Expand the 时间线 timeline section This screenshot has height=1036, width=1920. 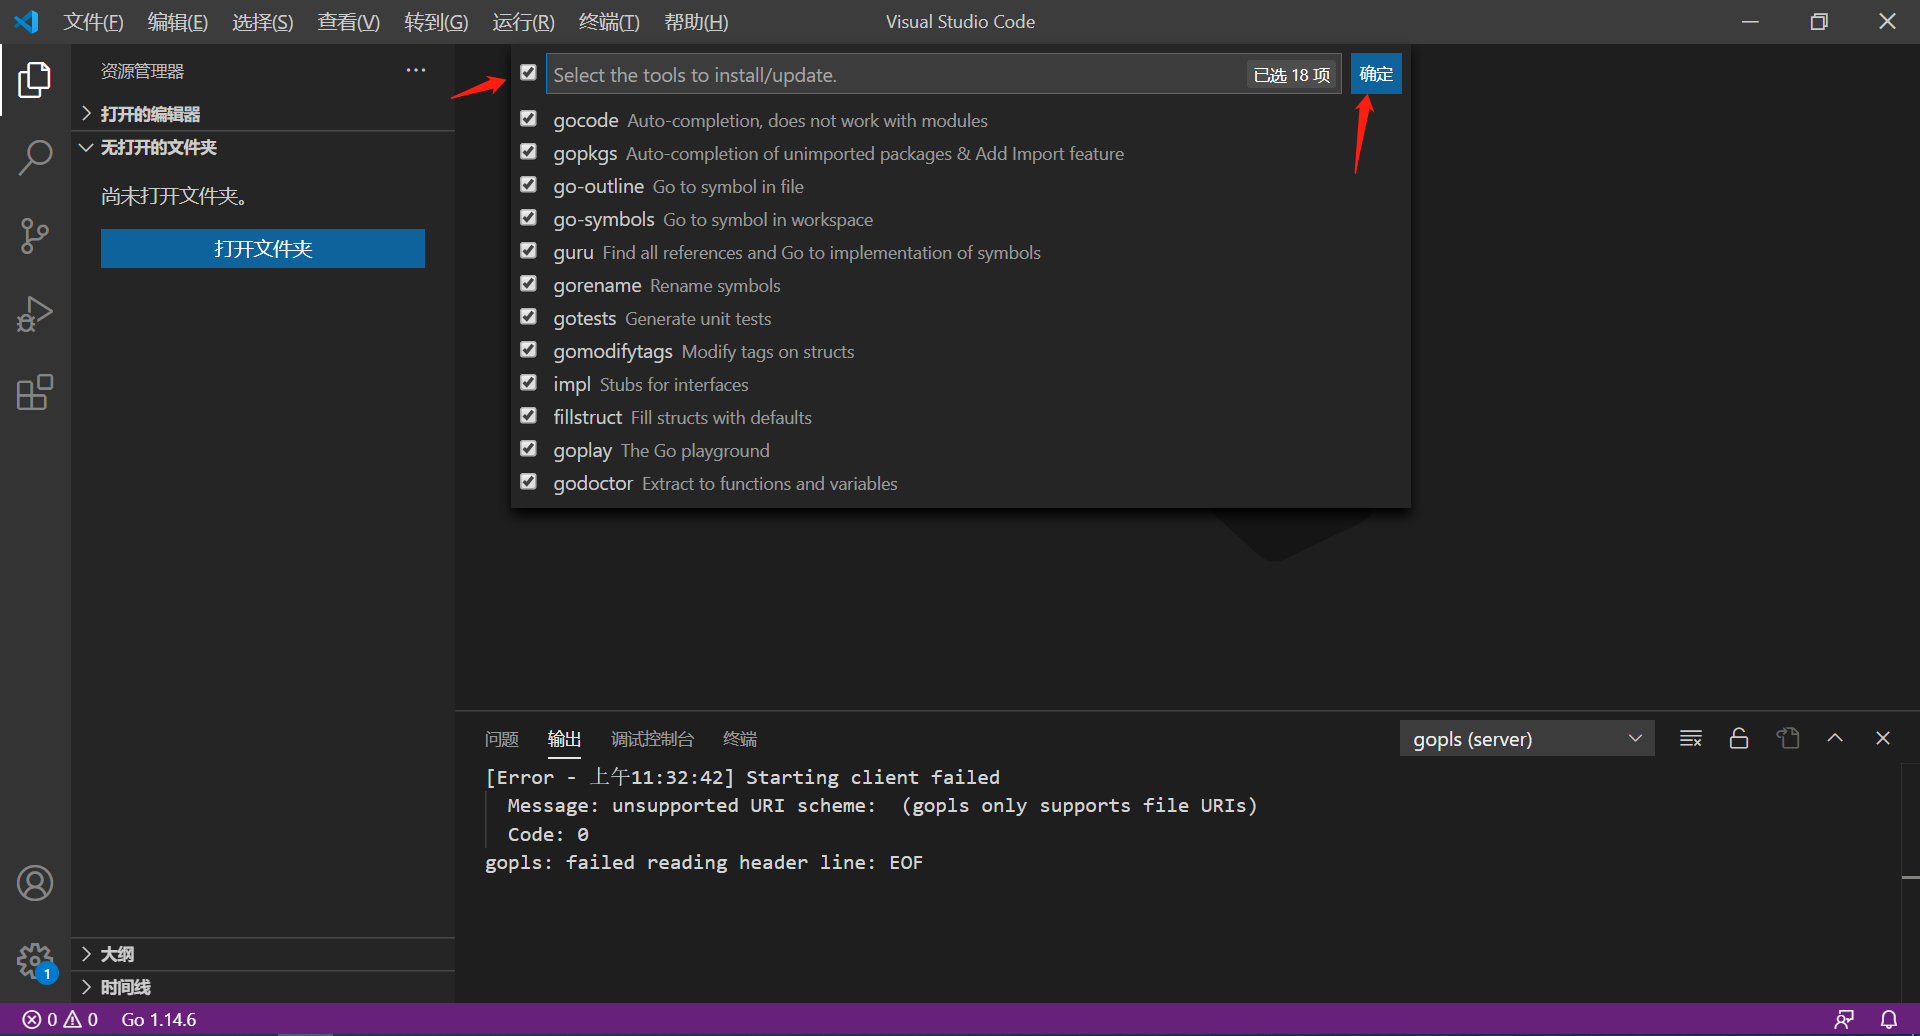(264, 987)
